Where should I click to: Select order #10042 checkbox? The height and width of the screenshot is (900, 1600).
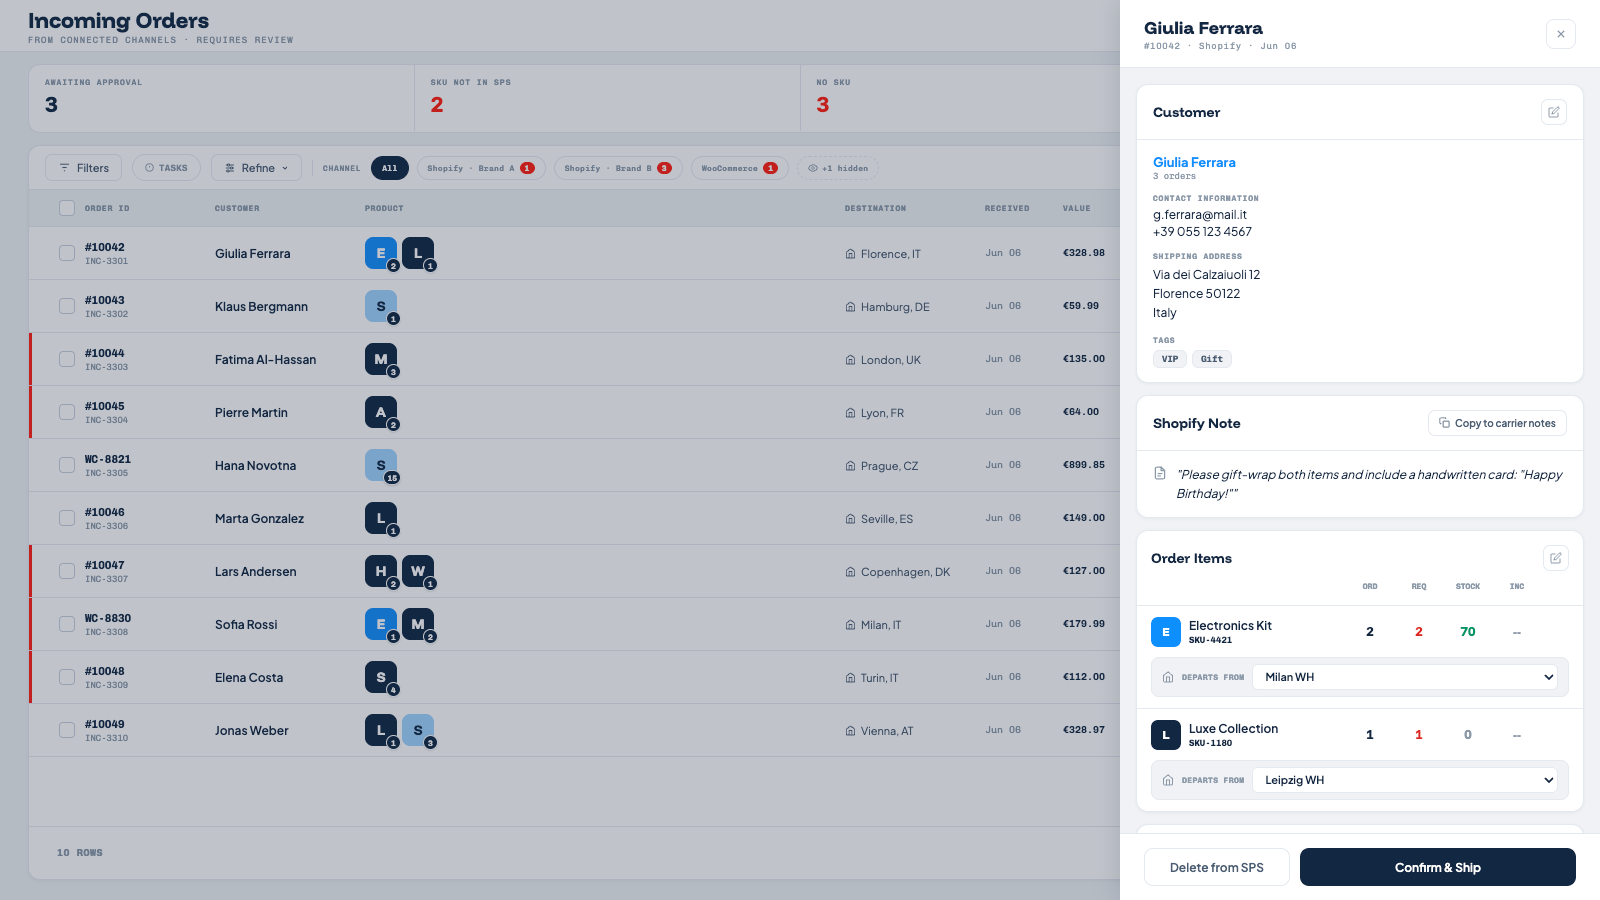point(67,253)
